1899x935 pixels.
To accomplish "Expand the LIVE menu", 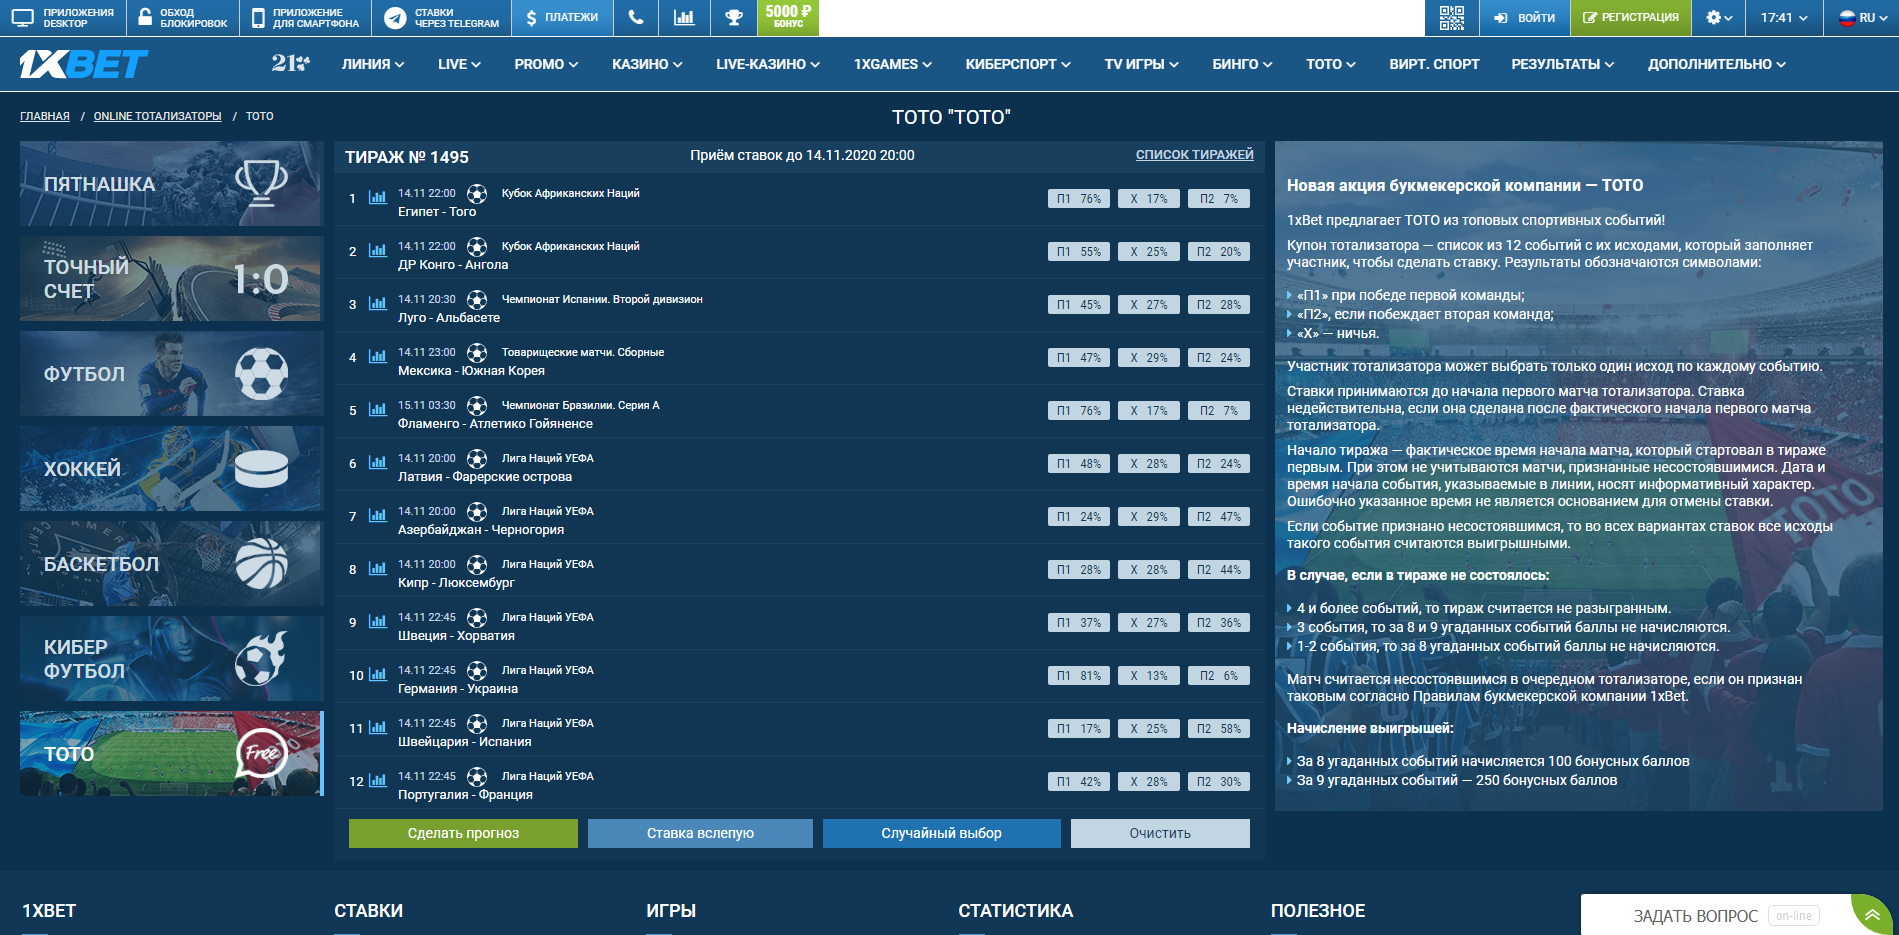I will [459, 64].
